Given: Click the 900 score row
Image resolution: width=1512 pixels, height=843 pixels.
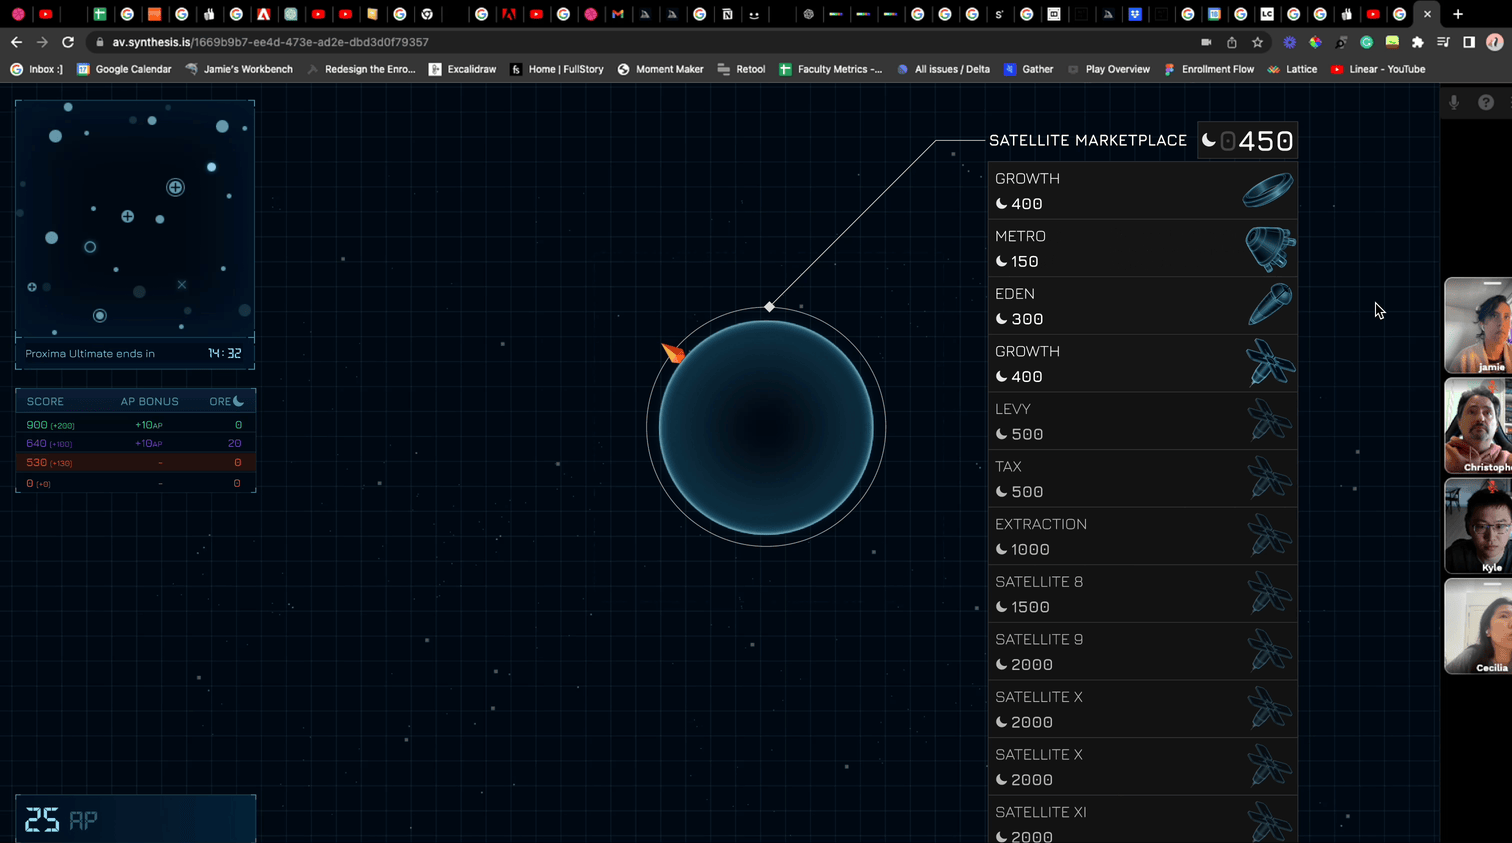Looking at the screenshot, I should point(136,425).
